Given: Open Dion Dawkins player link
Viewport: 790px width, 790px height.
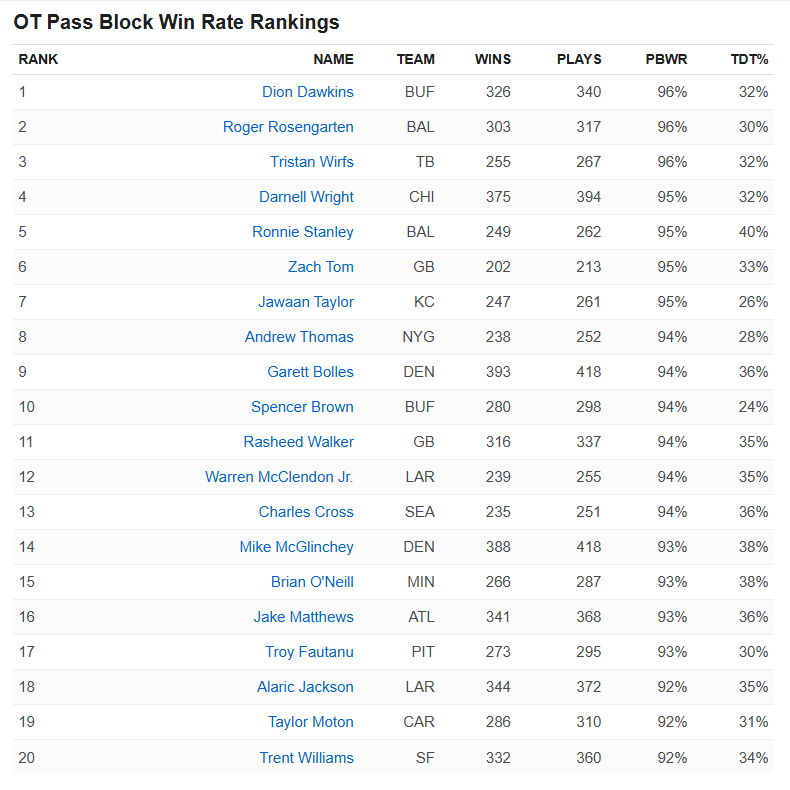Looking at the screenshot, I should click(x=307, y=92).
